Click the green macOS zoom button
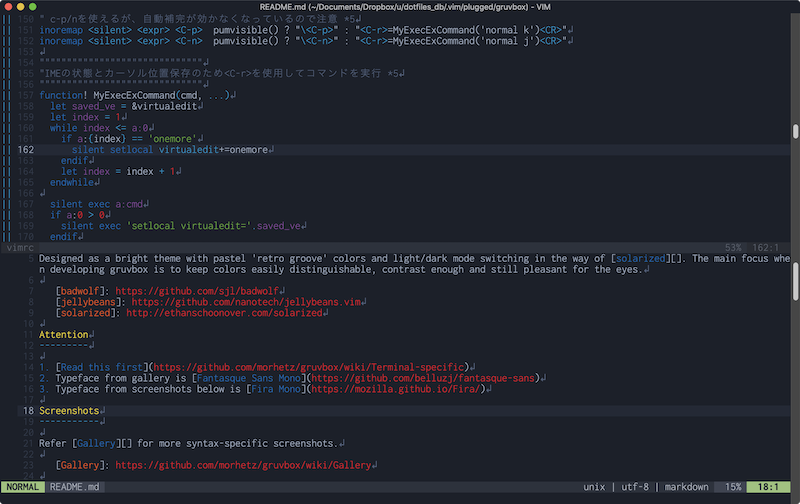 (x=33, y=7)
